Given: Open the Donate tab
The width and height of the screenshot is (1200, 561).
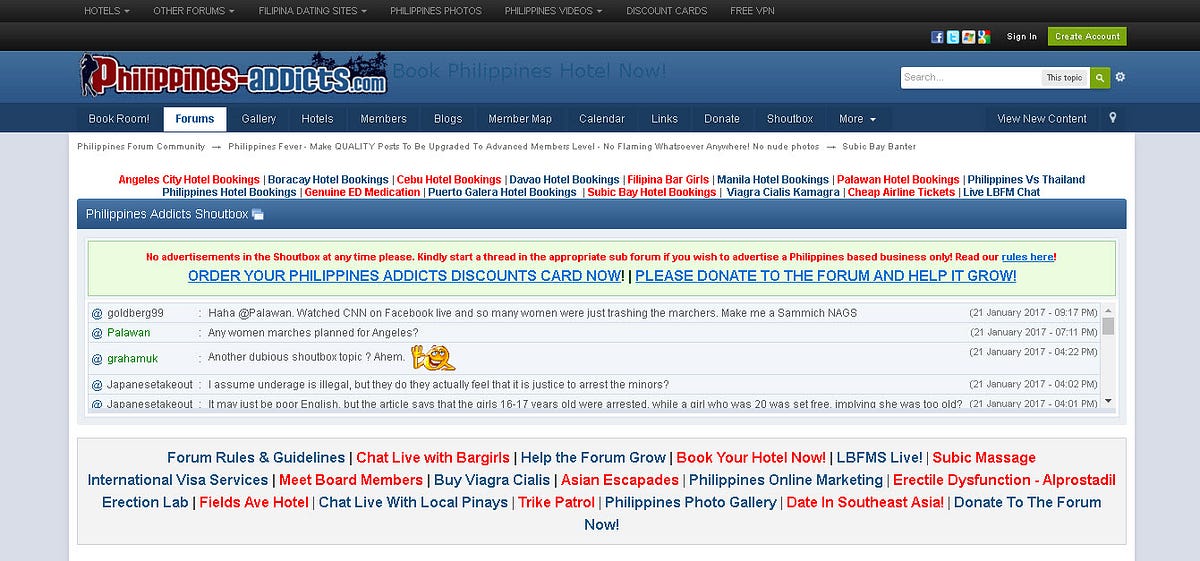Looking at the screenshot, I should 722,118.
